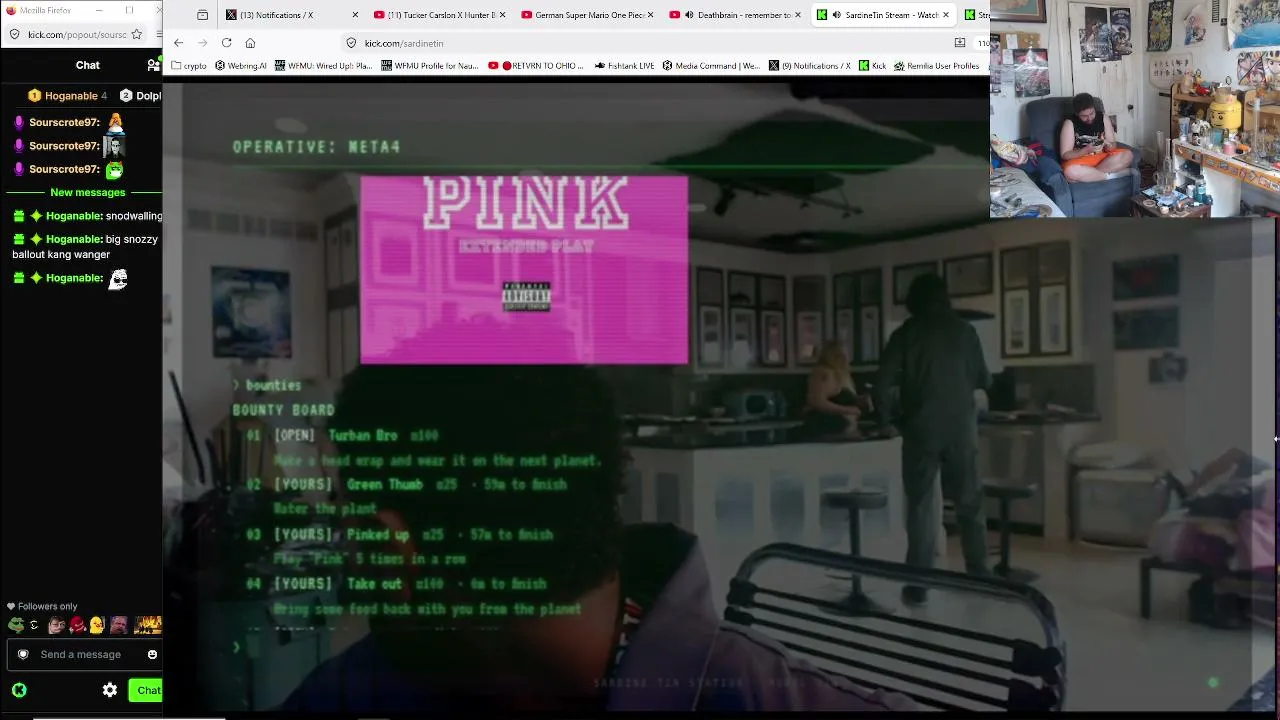Viewport: 1280px width, 720px height.
Task: Pick the glasses face quick emote
Action: click(x=56, y=625)
